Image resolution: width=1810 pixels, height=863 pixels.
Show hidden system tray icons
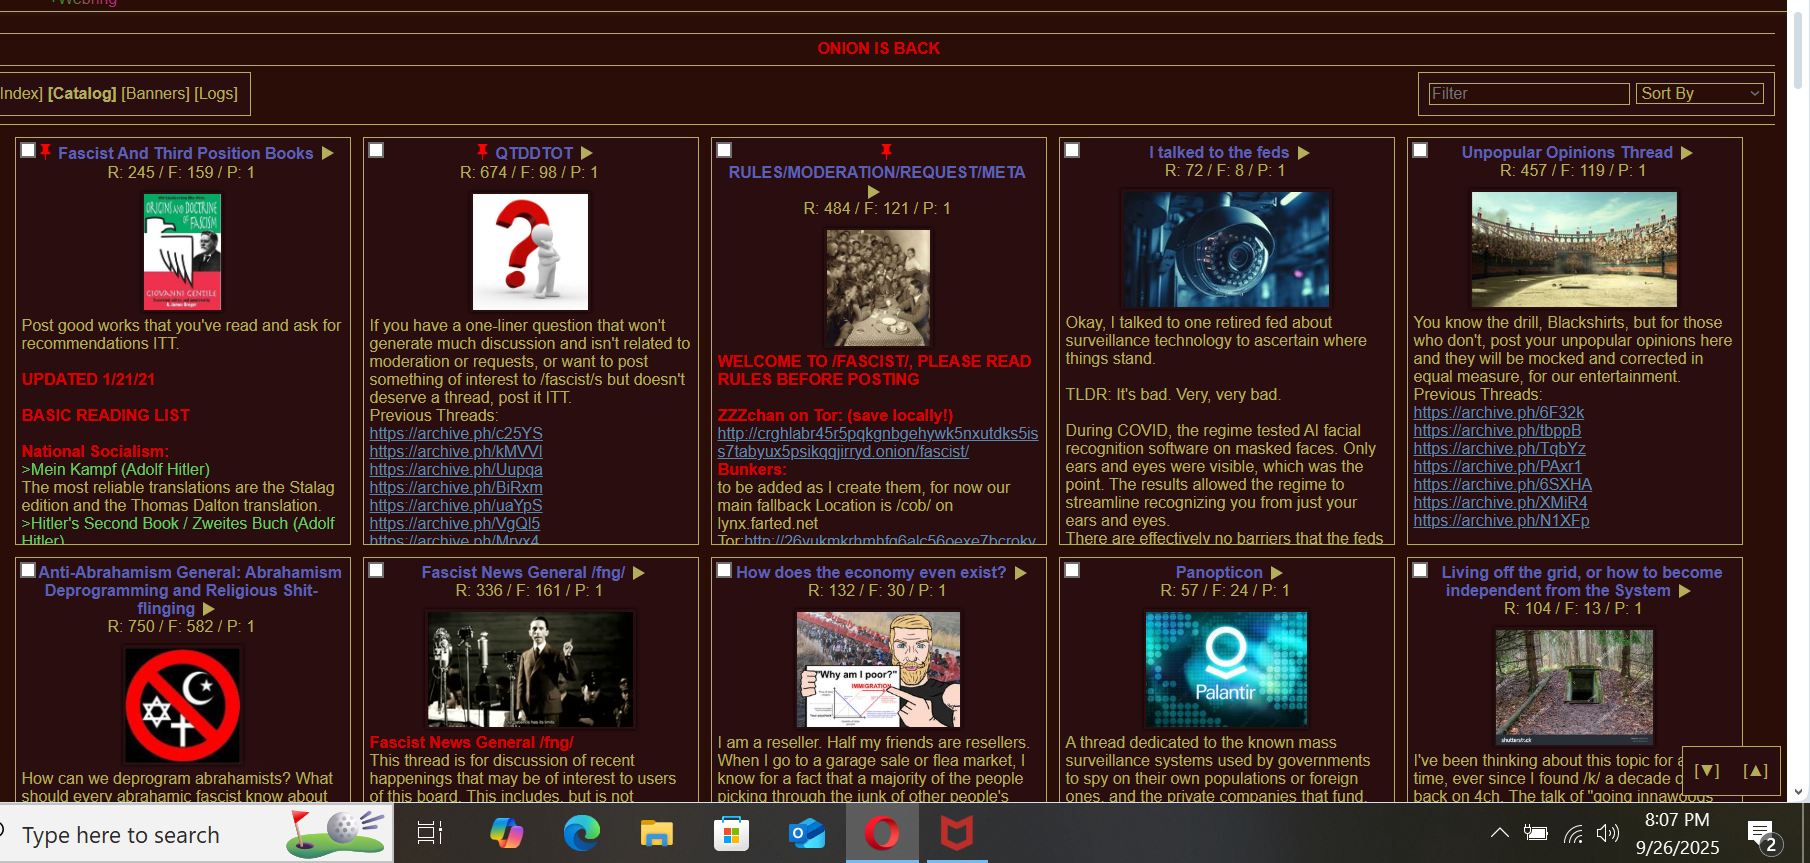click(x=1499, y=833)
